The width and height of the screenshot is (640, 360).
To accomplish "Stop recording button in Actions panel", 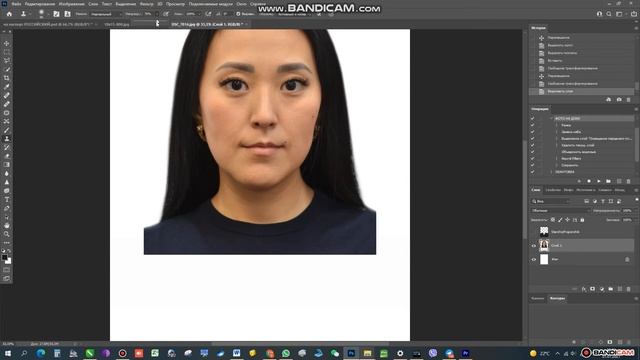I will coord(579,181).
